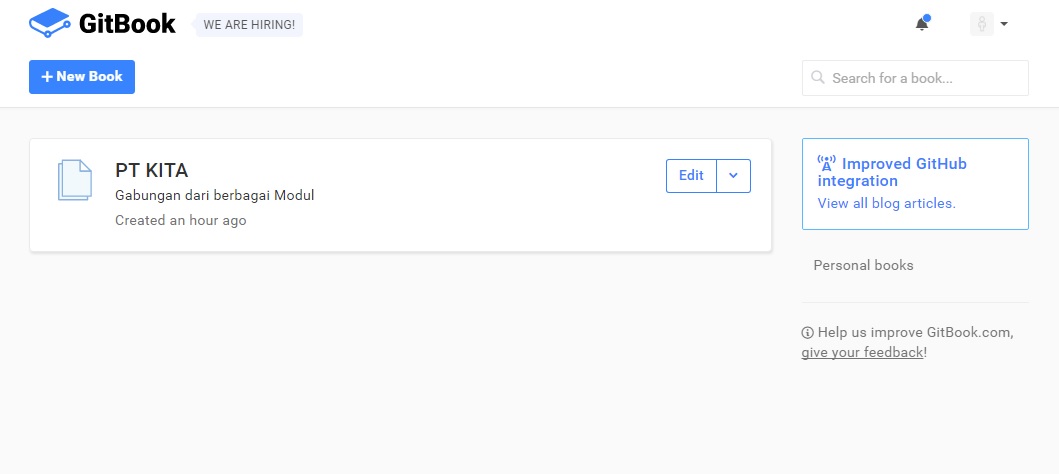
Task: Click the user avatar icon
Action: pyautogui.click(x=982, y=24)
